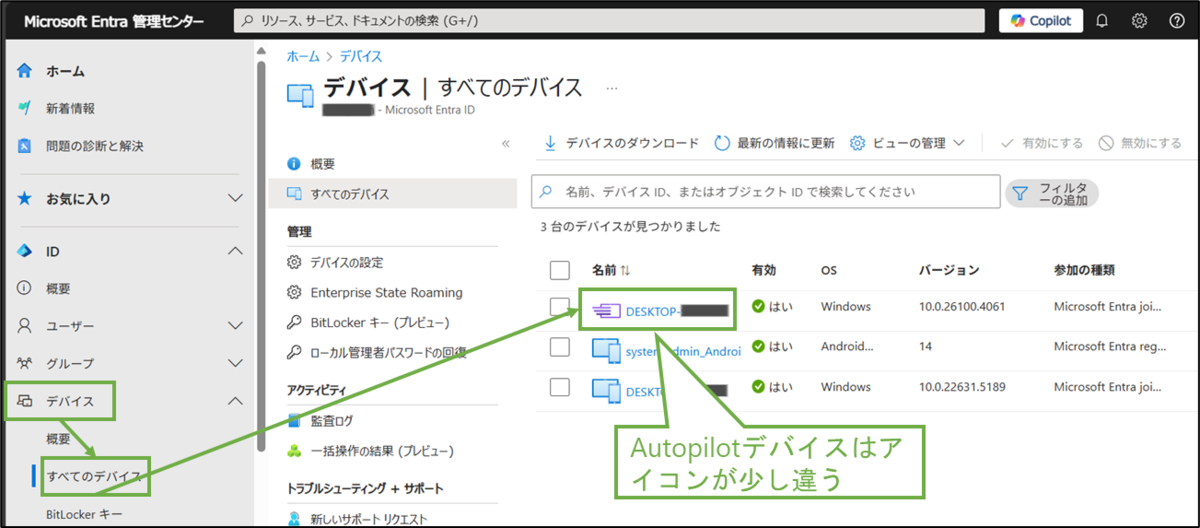Collapse the blade menu with double chevron

pyautogui.click(x=505, y=143)
